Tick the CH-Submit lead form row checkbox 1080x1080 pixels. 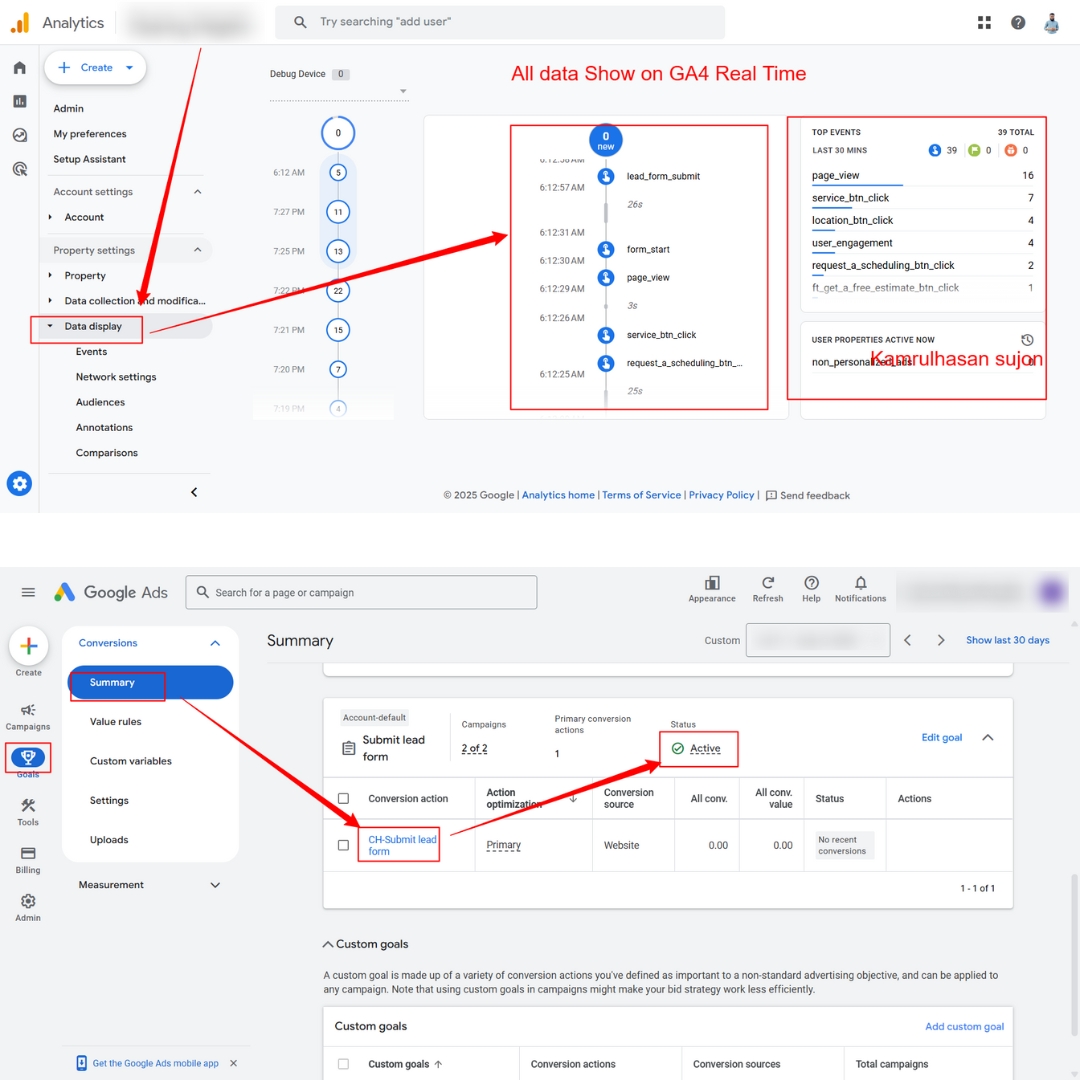[343, 845]
